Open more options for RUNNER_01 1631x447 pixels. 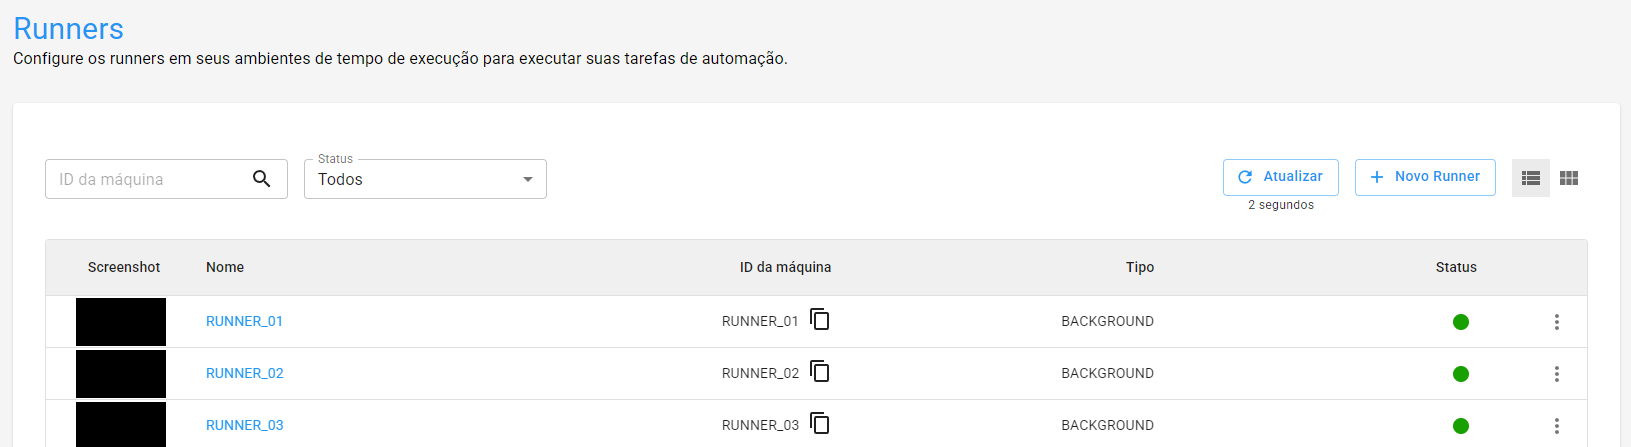tap(1556, 322)
